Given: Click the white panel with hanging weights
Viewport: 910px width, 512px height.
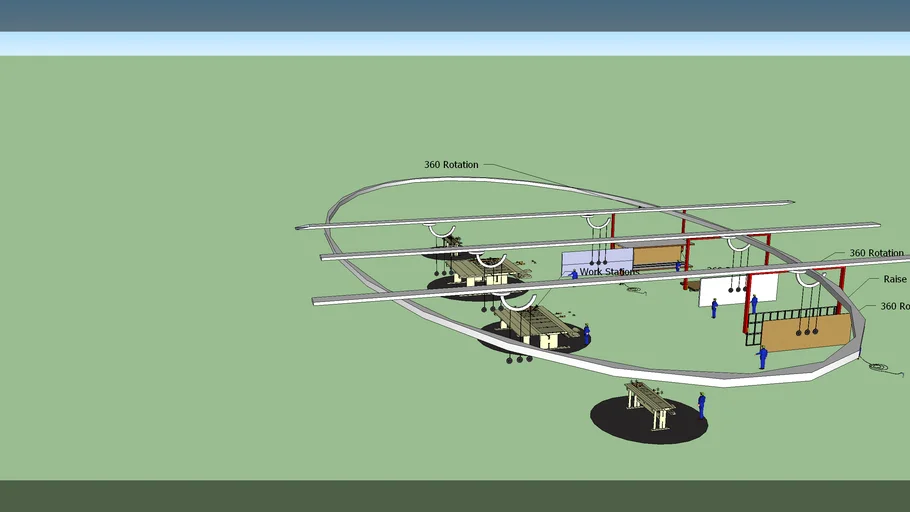Looking at the screenshot, I should [738, 290].
